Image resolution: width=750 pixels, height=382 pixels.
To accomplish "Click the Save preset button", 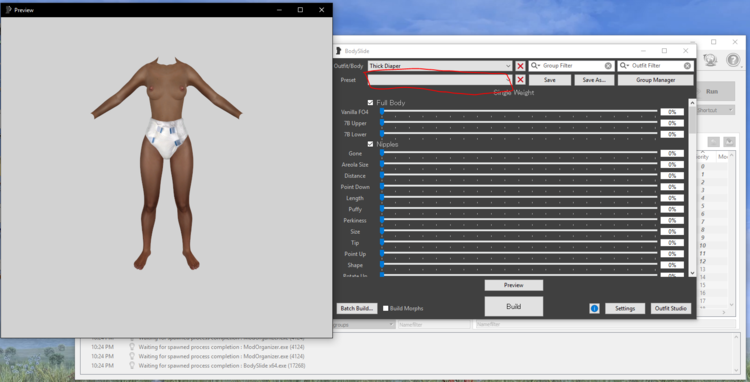I will [550, 80].
